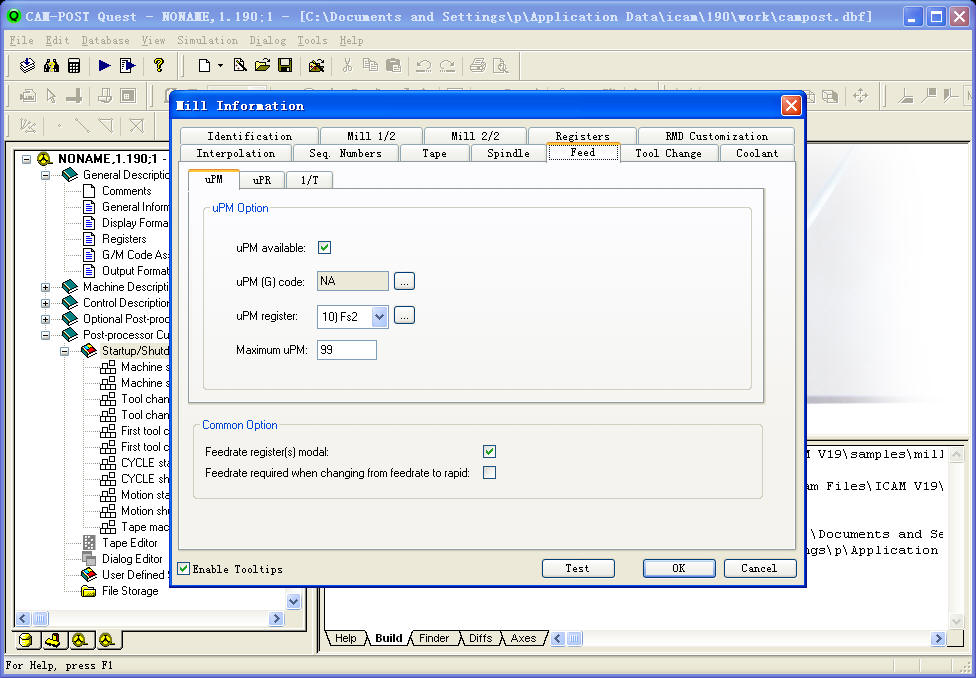Expand the Control Description tree node
This screenshot has width=976, height=678.
pyautogui.click(x=45, y=303)
